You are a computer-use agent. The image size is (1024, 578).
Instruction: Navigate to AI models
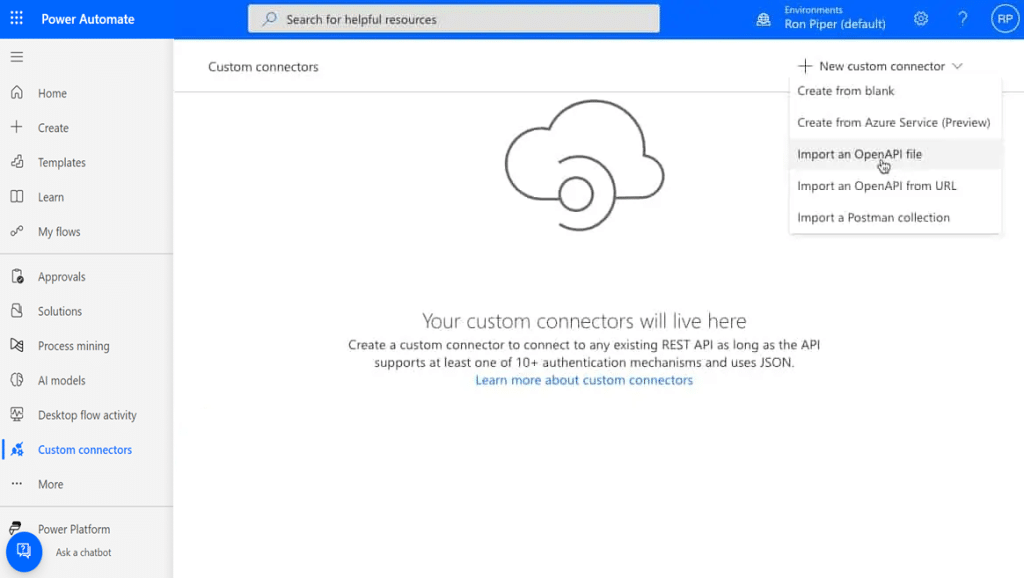(x=62, y=380)
